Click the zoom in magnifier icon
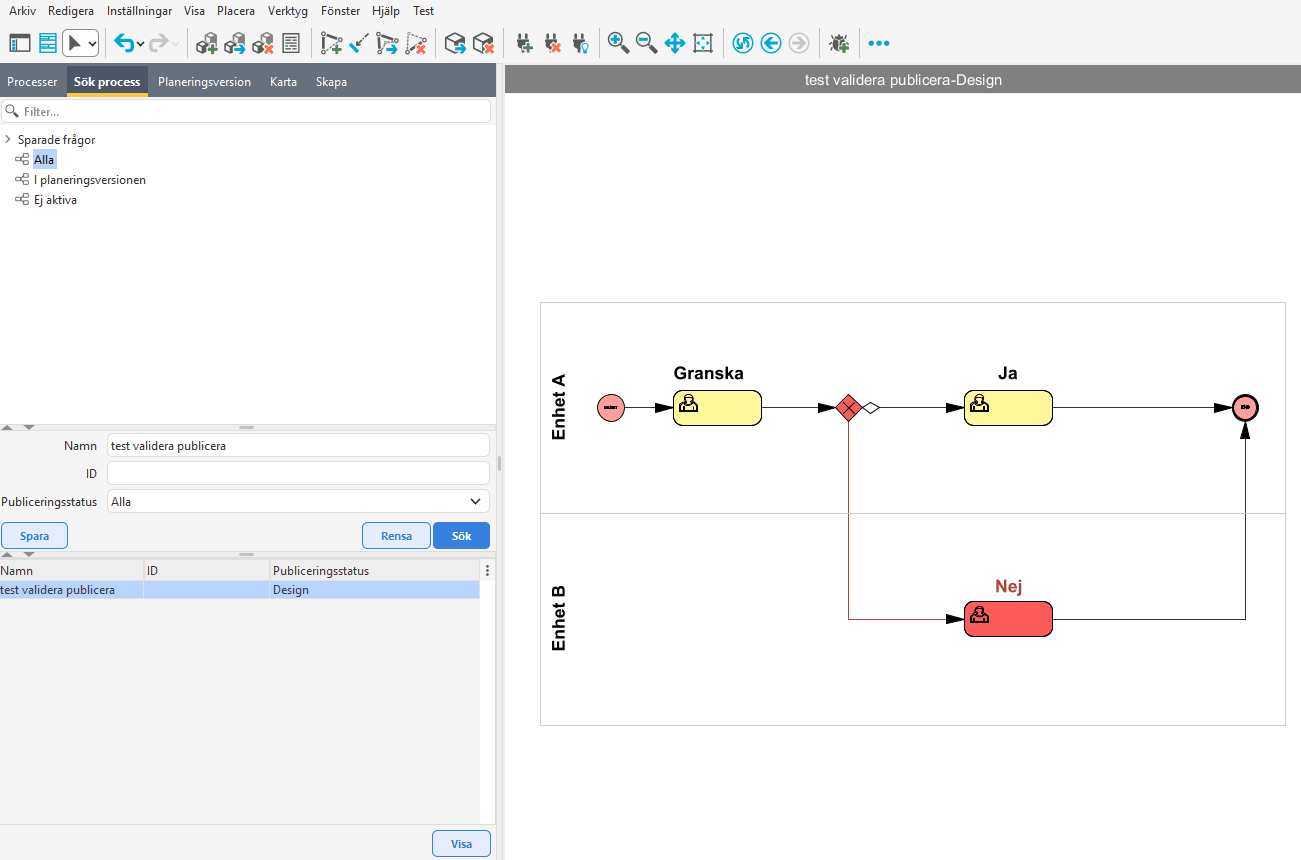 coord(618,43)
